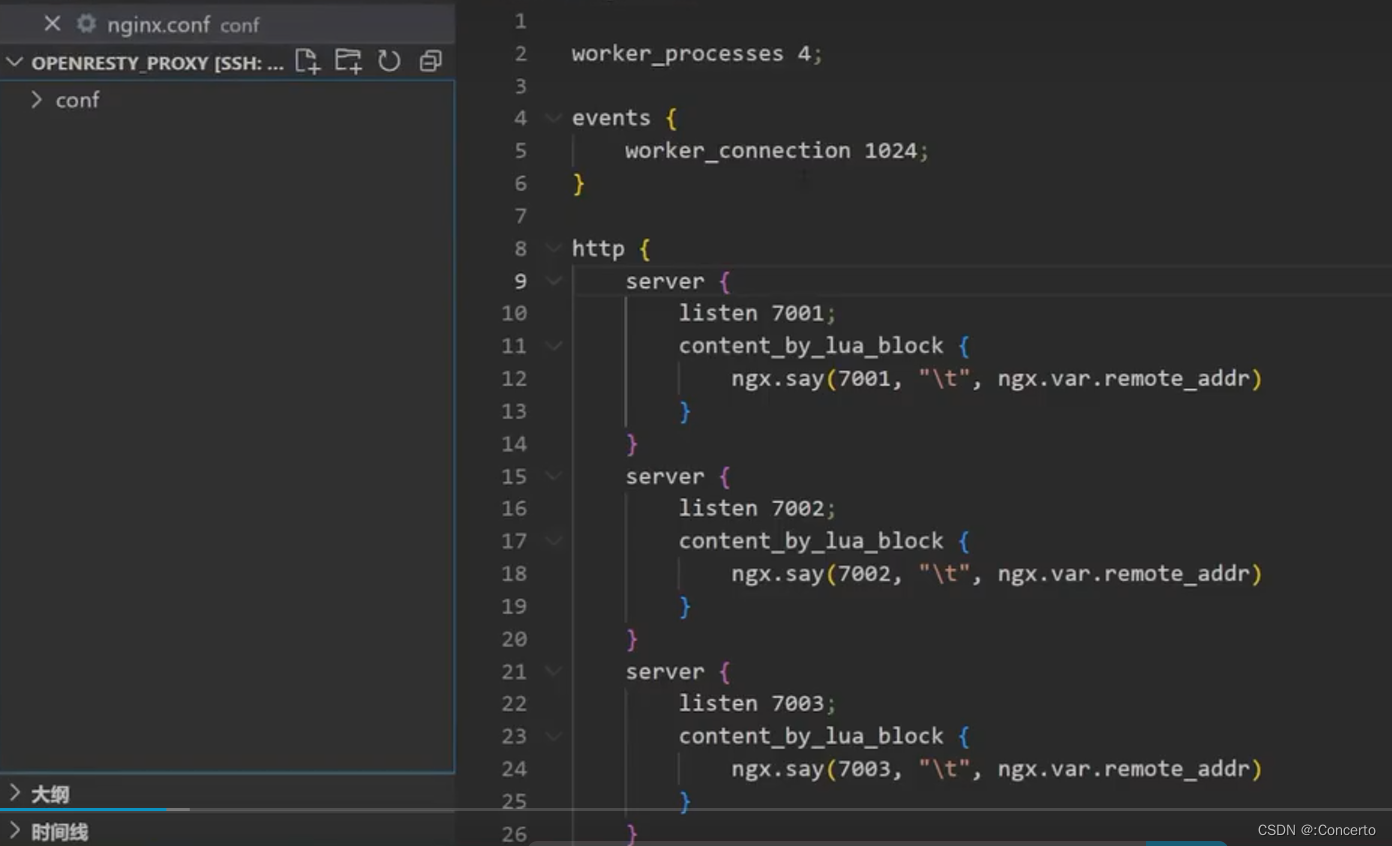Fold the server block at line 15
Screen dimensions: 1392x846
[553, 476]
